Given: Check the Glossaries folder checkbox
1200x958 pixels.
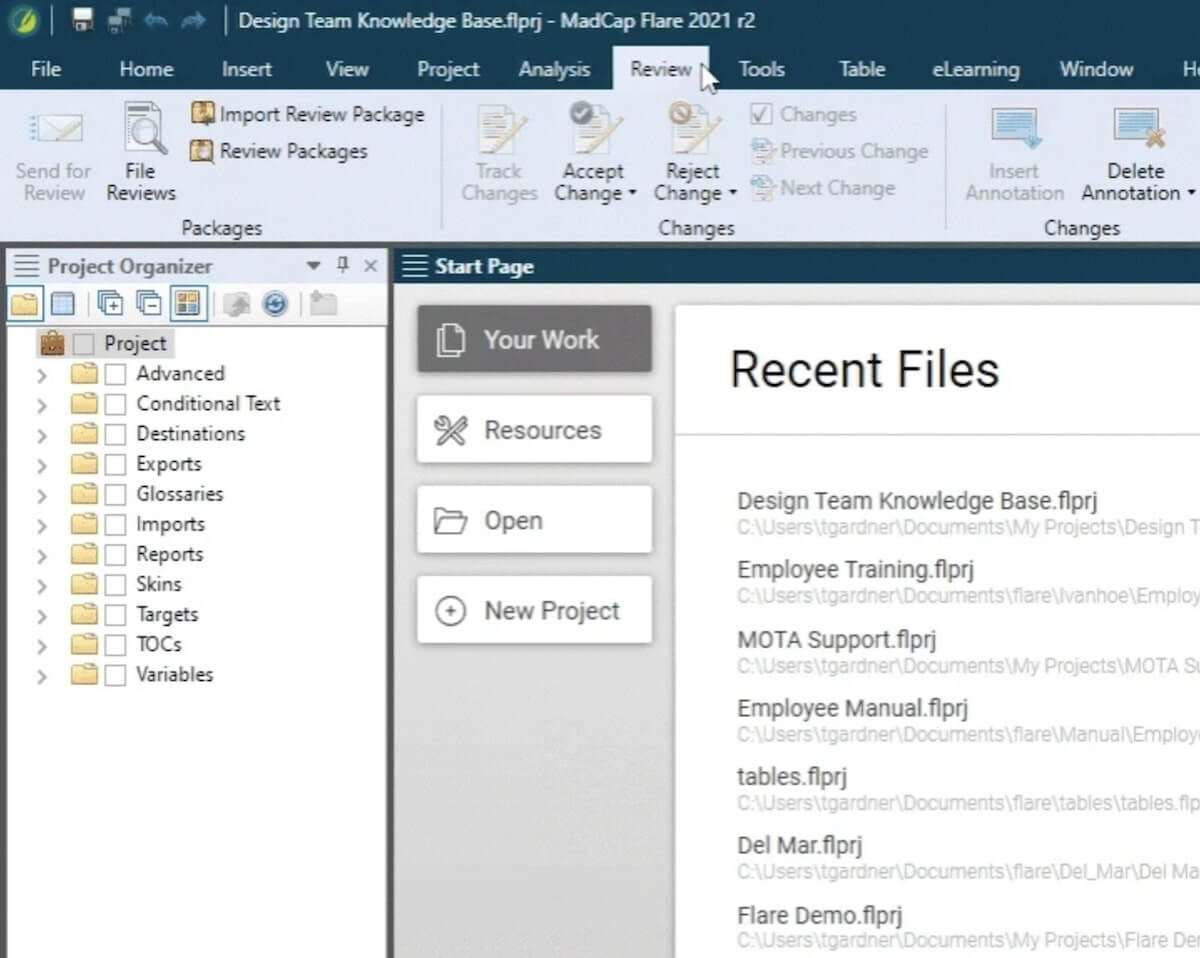Looking at the screenshot, I should 116,494.
